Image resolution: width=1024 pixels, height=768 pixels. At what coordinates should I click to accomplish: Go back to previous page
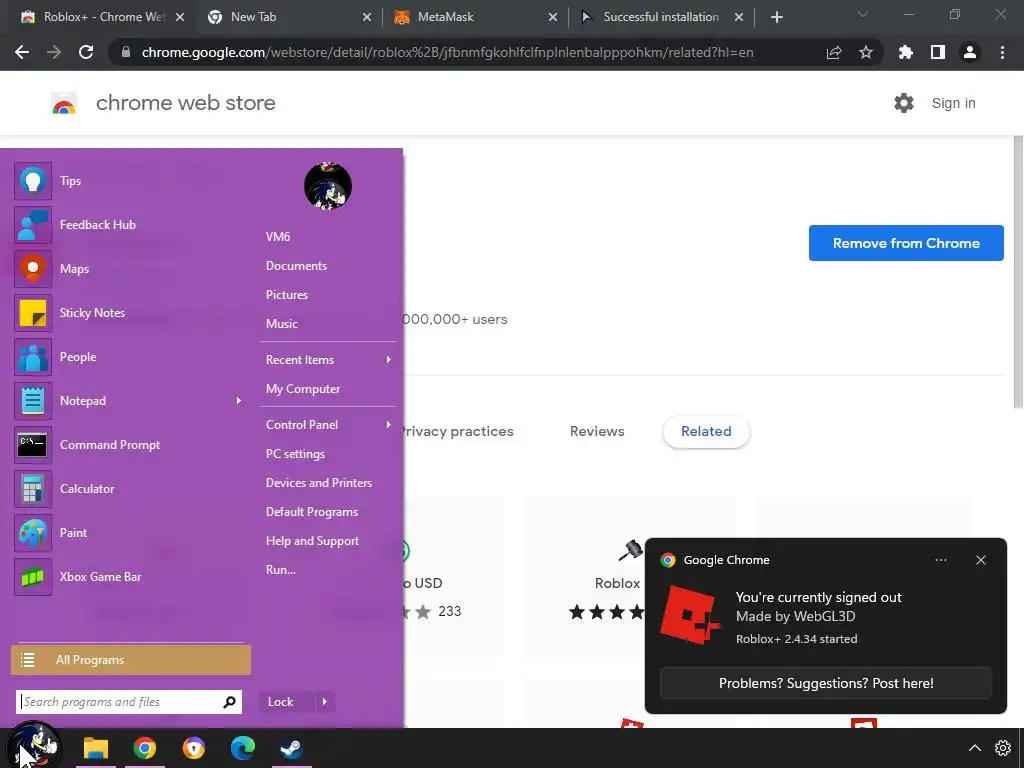22,52
